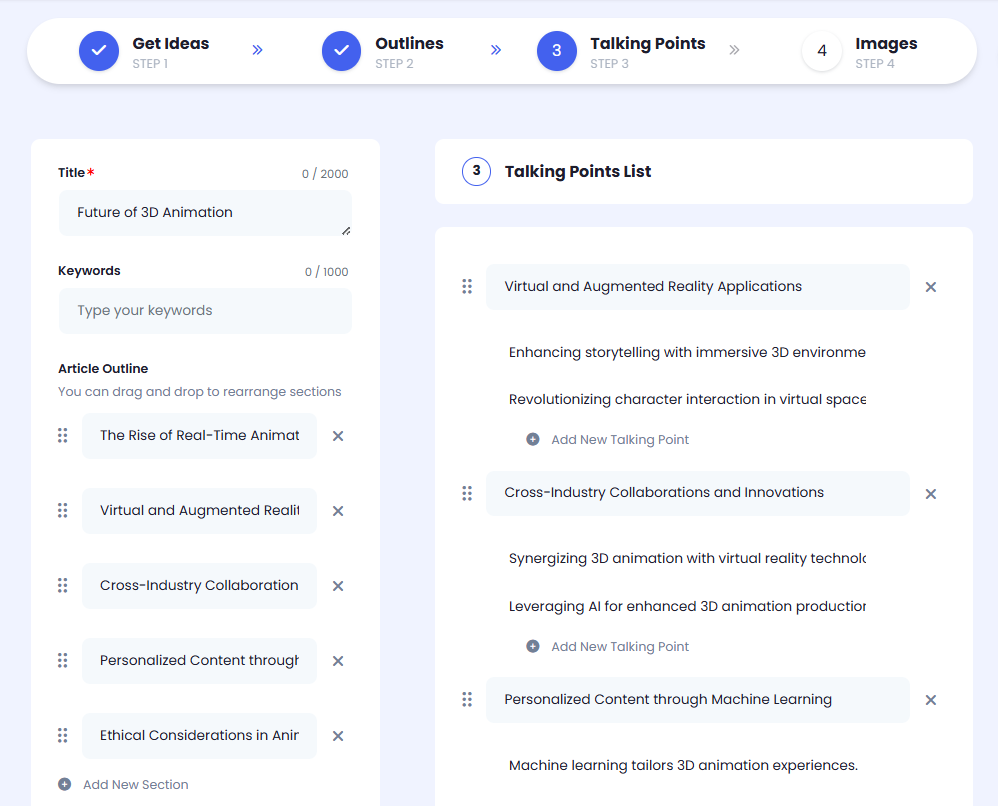Go to Talking Points step 3
Viewport: 998px width, 806px height.
[x=557, y=51]
